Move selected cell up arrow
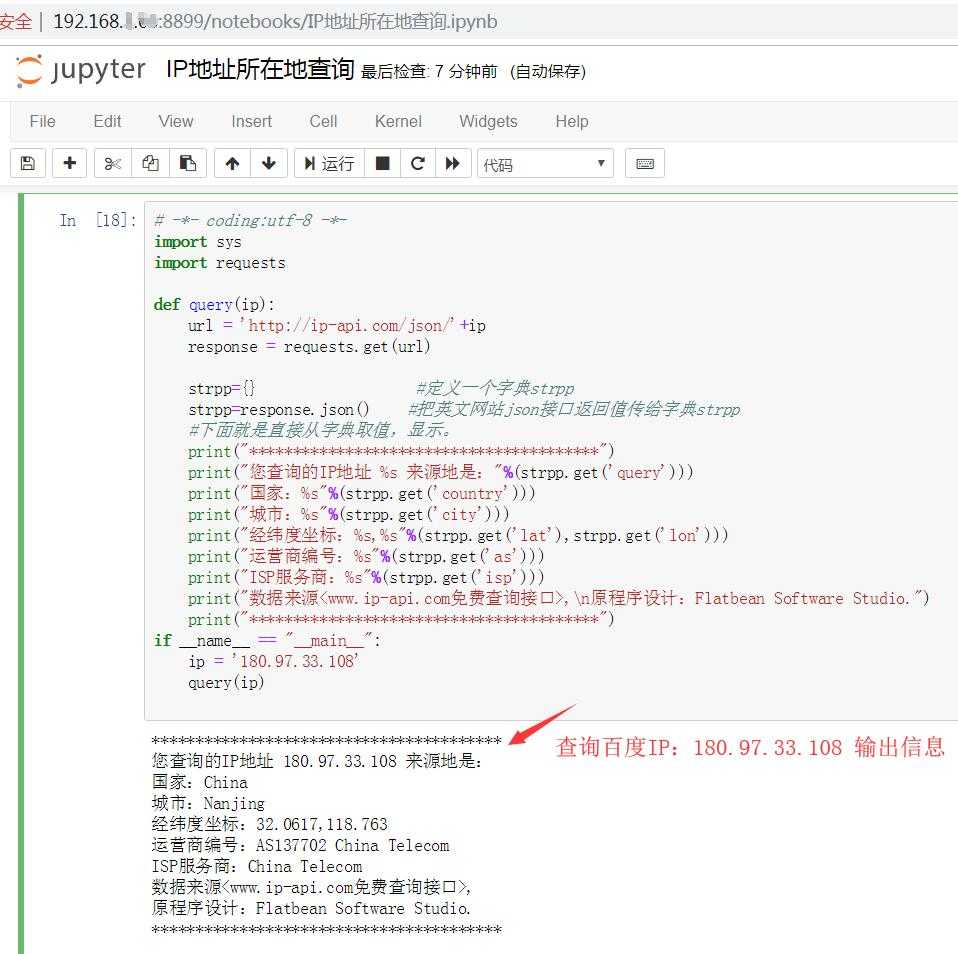 [232, 163]
